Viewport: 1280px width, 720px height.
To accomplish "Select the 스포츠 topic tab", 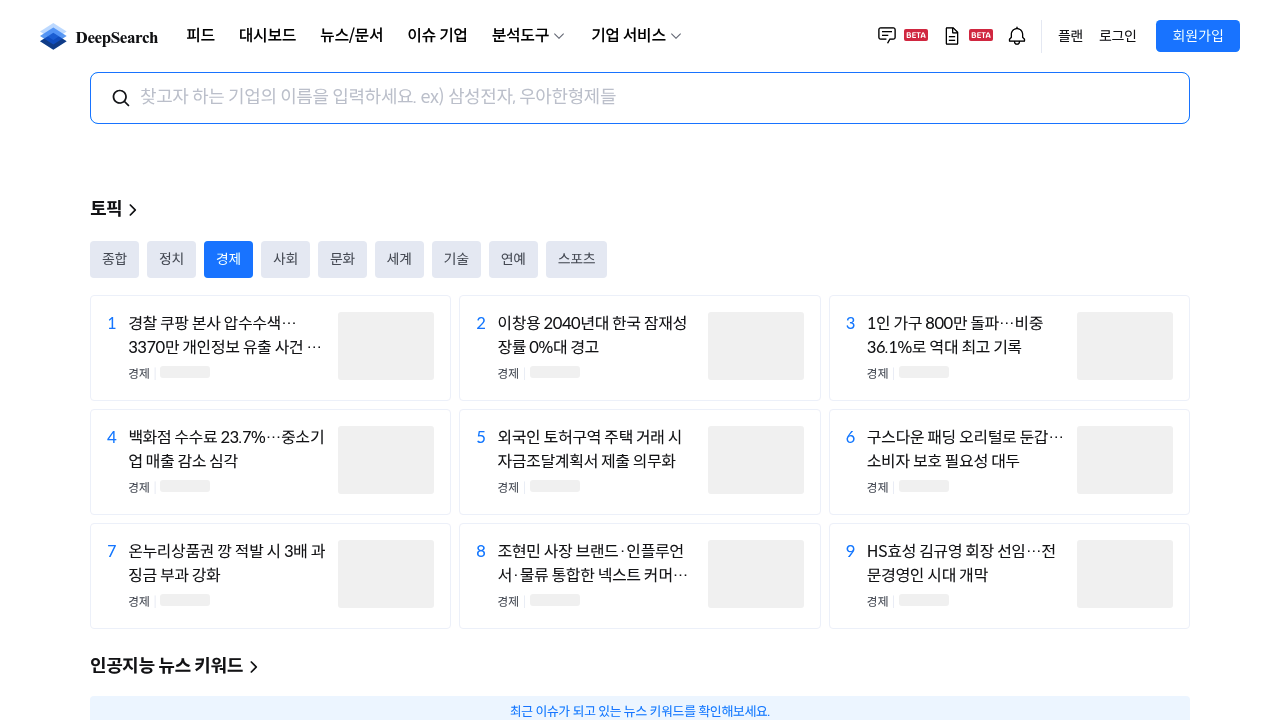I will [x=576, y=259].
